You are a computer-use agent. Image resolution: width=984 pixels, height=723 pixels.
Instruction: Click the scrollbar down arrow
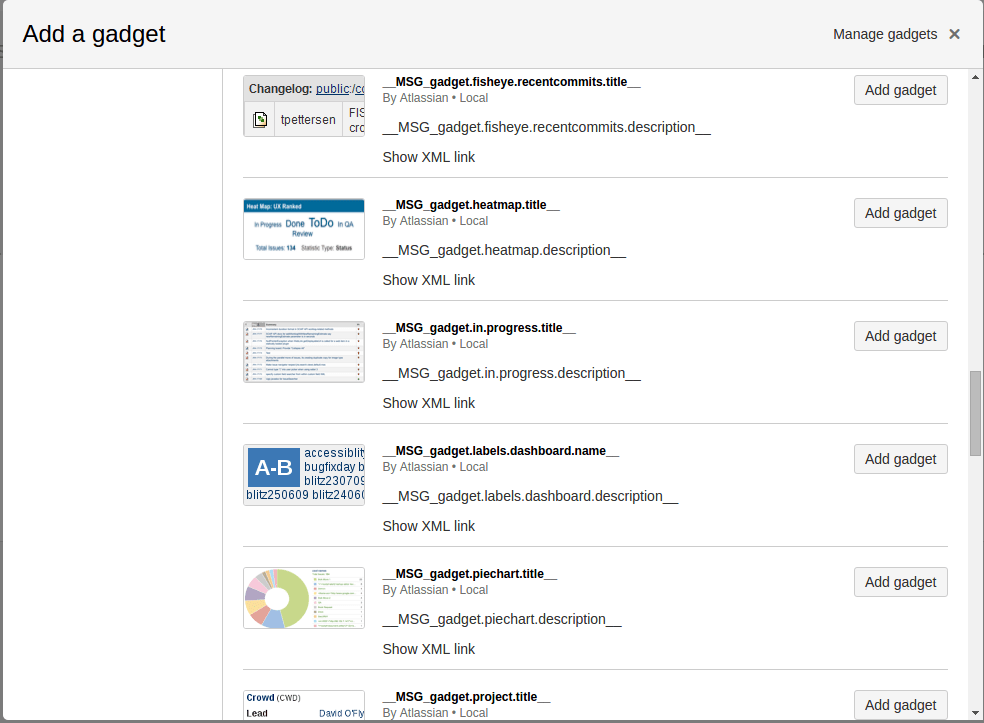click(975, 714)
